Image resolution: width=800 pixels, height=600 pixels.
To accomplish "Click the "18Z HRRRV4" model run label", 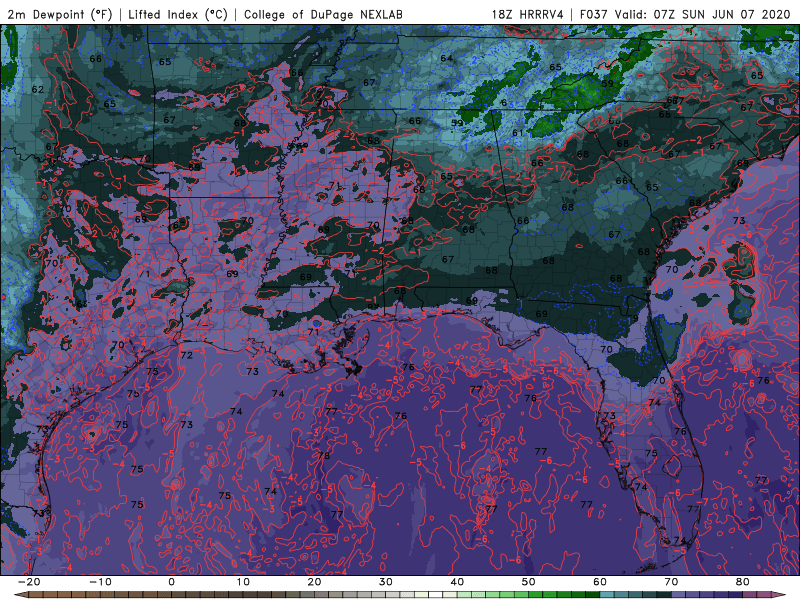I will [x=528, y=14].
